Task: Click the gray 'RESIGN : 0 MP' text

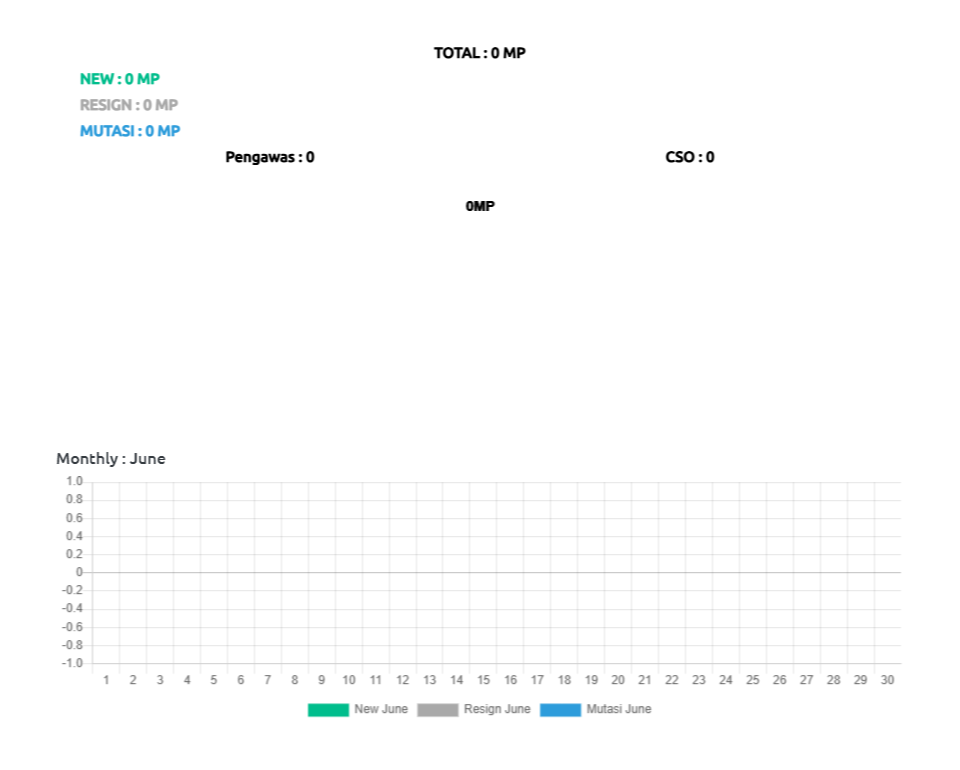Action: [129, 105]
